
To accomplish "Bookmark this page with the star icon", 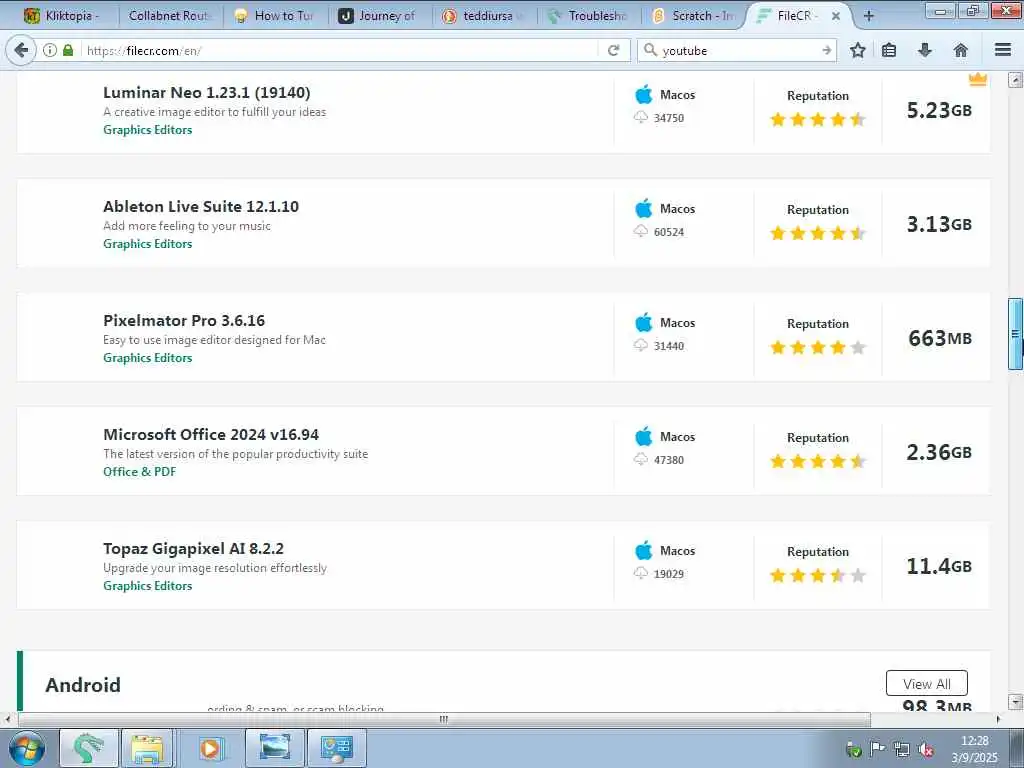I will click(857, 50).
